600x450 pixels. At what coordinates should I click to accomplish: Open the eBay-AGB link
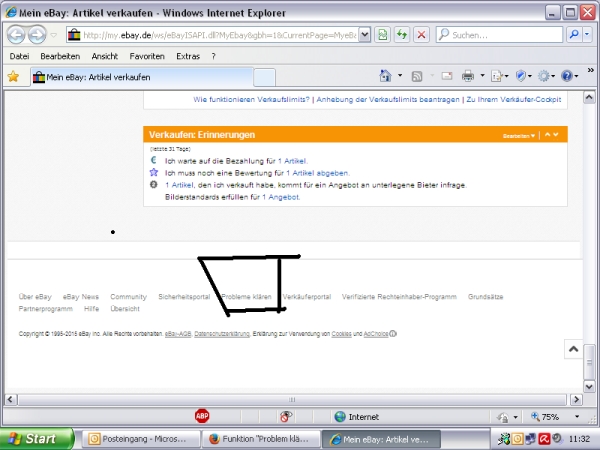[178, 334]
